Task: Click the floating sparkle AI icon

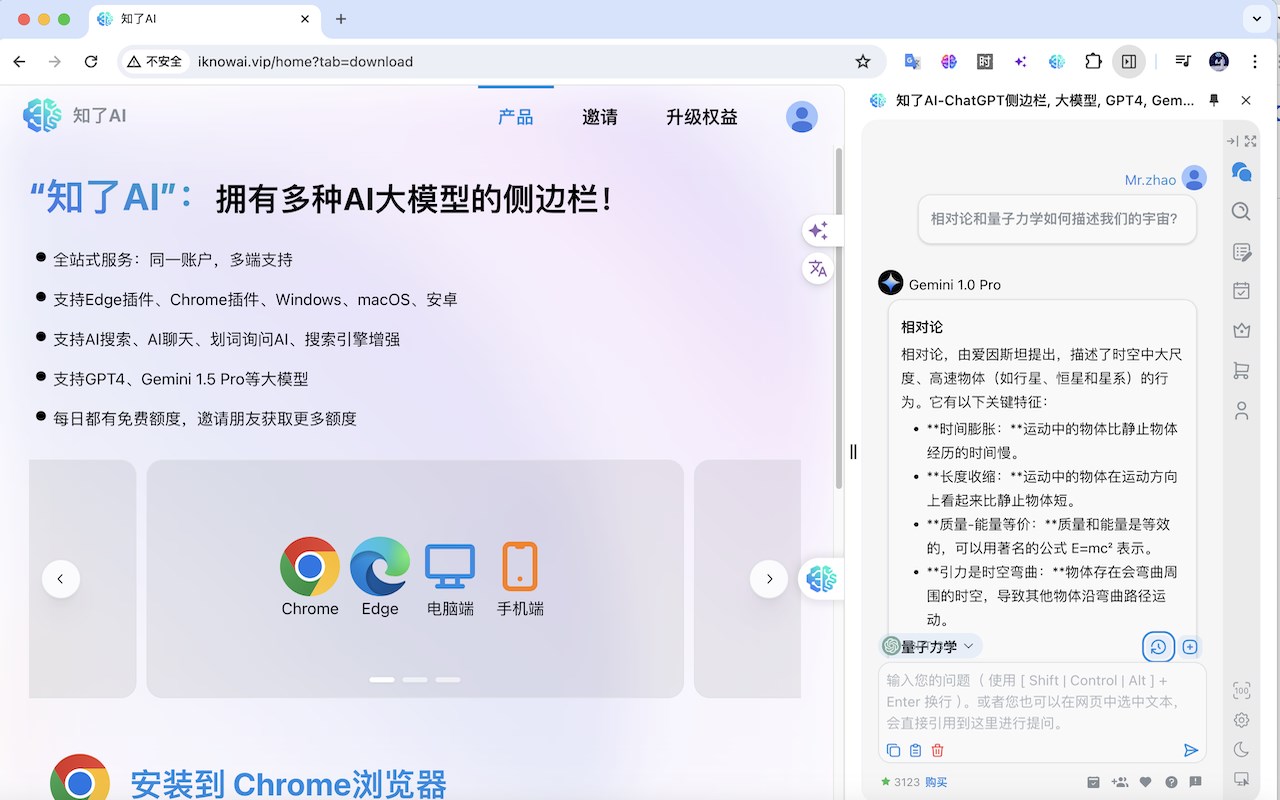Action: point(818,231)
